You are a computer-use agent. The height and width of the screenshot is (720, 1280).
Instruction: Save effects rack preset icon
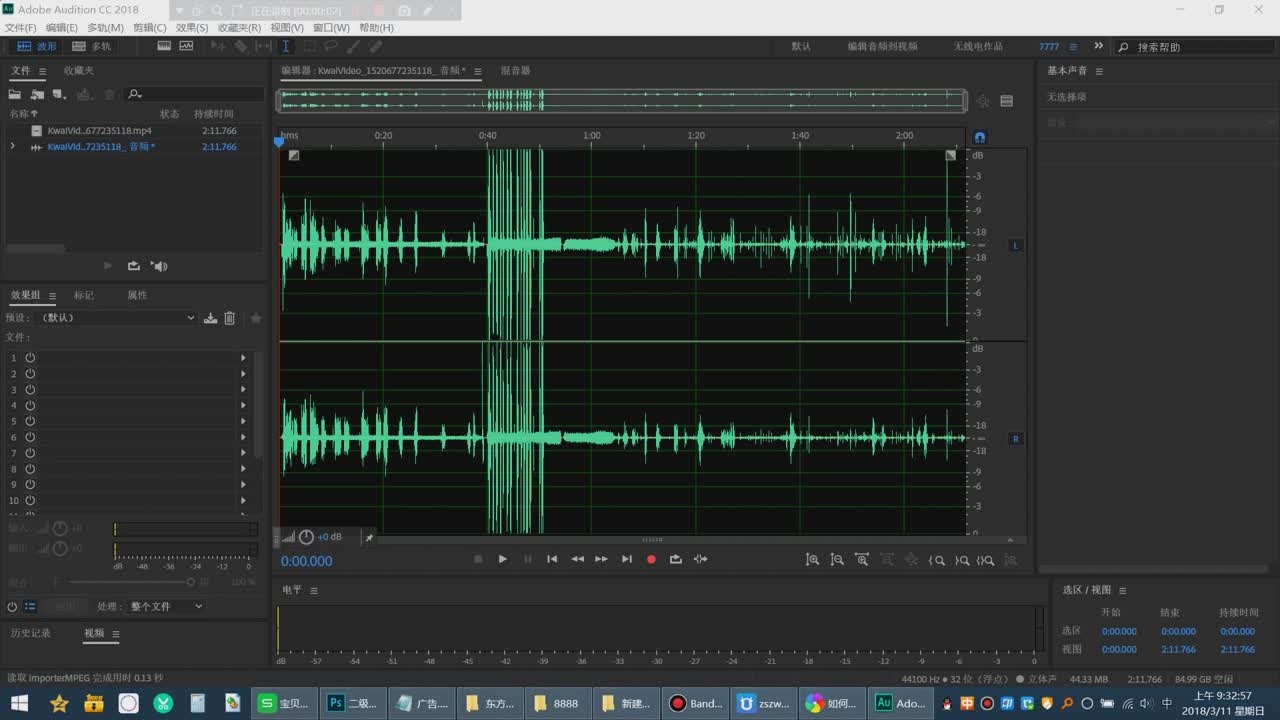pos(210,318)
